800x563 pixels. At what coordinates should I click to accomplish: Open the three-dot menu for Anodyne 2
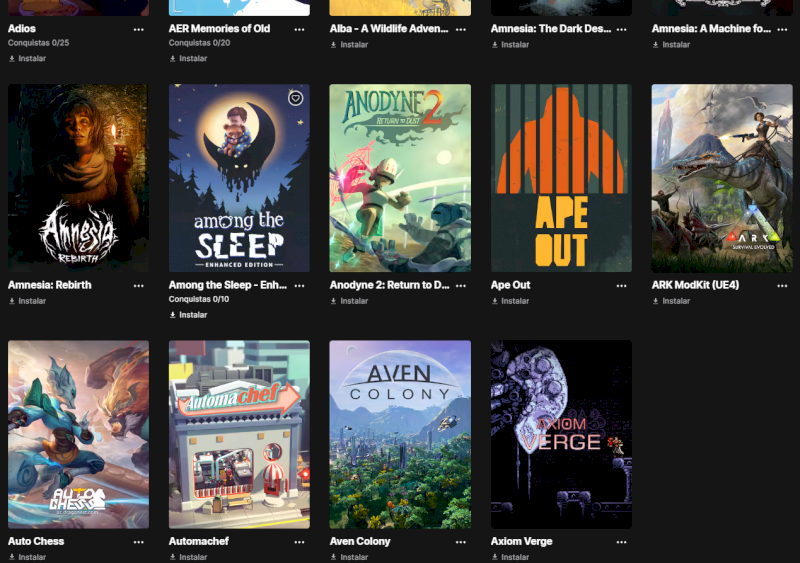(461, 286)
